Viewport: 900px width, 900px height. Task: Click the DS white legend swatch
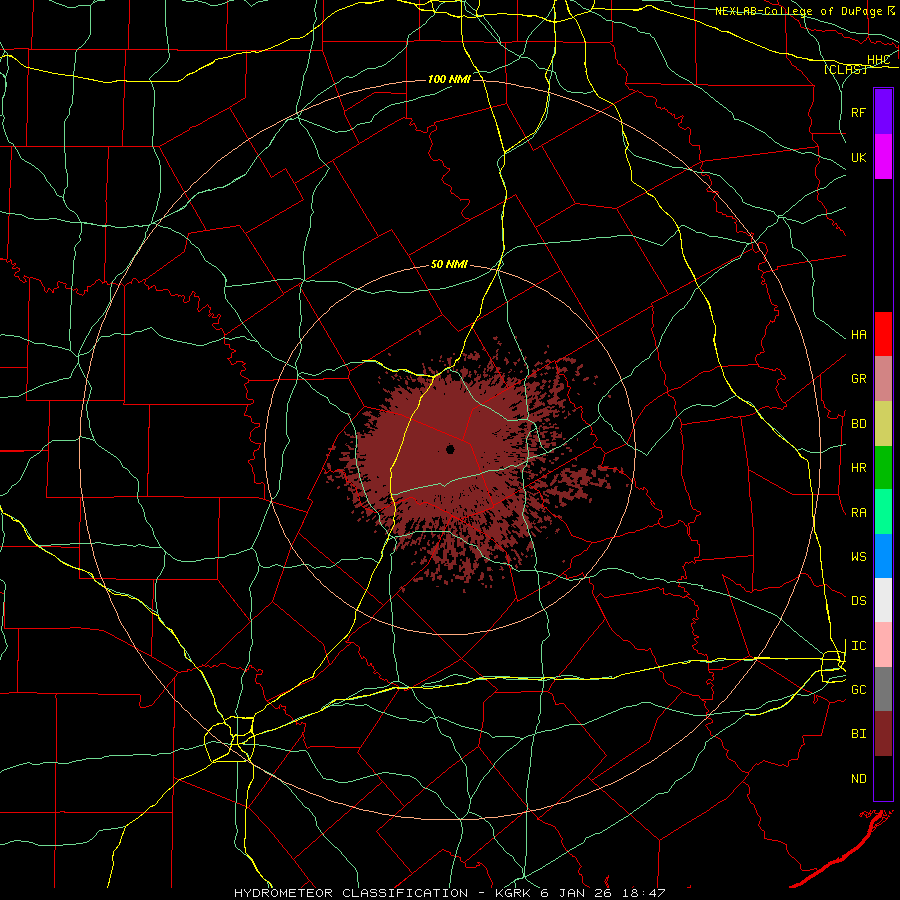point(883,600)
